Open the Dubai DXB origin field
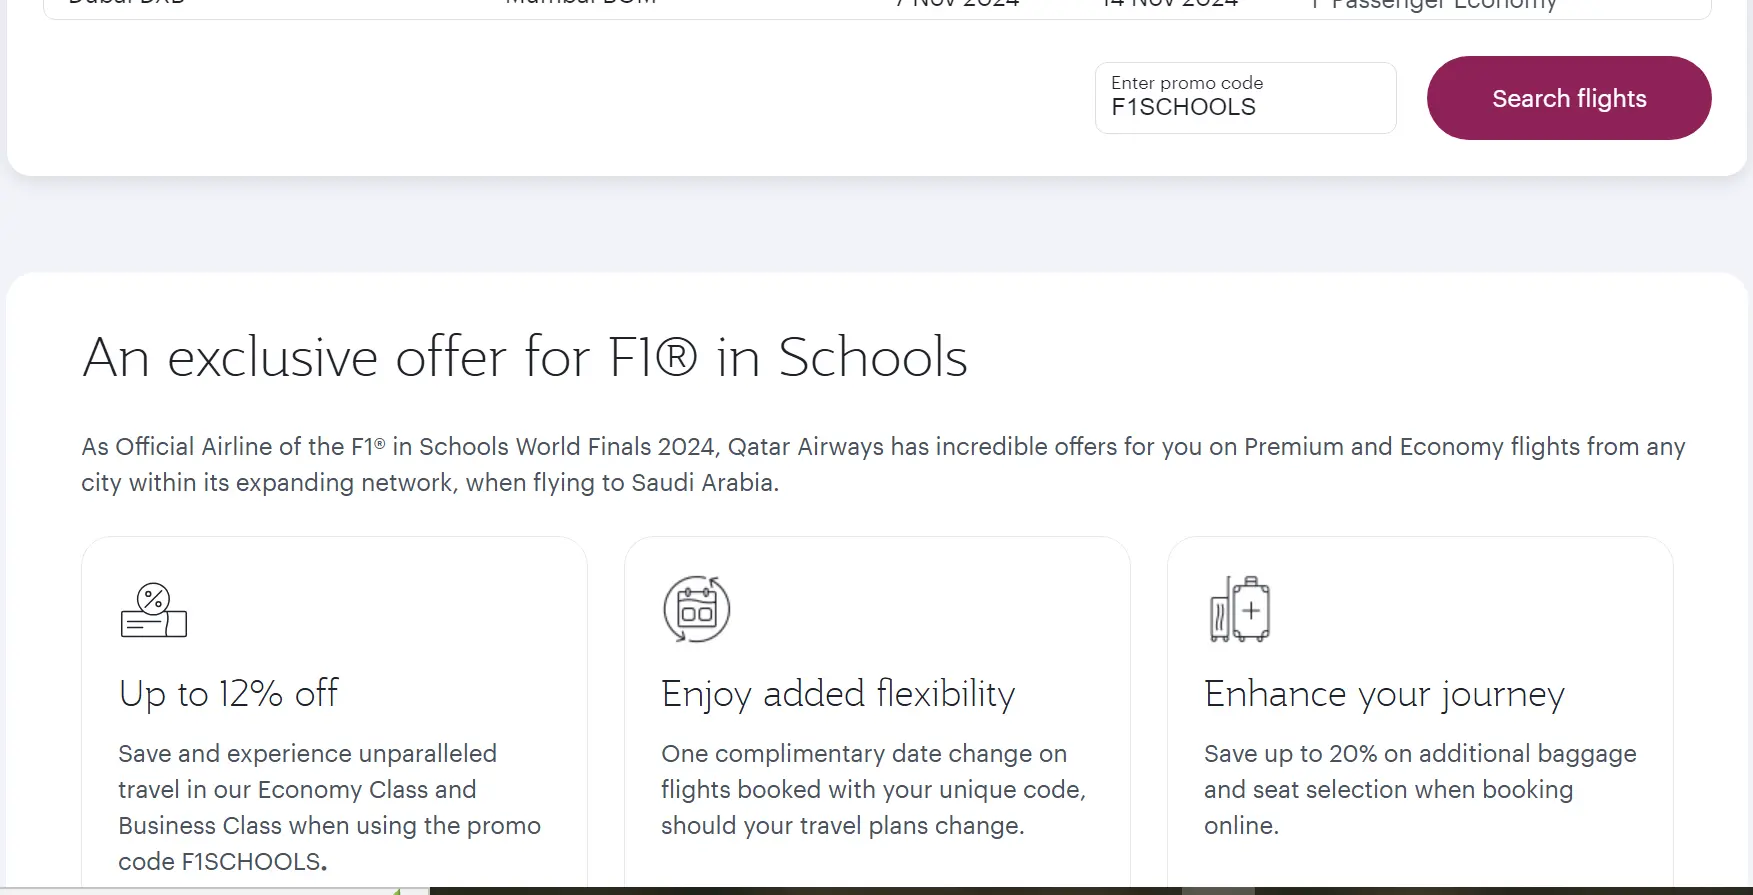Image resolution: width=1753 pixels, height=895 pixels. click(x=125, y=6)
